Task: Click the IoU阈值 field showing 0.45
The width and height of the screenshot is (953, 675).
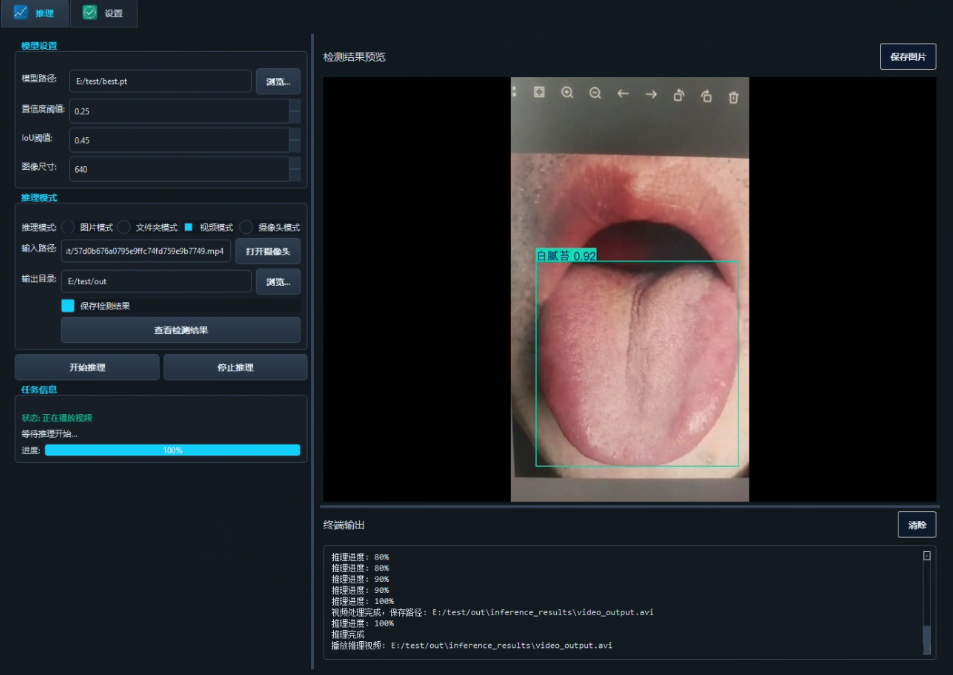Action: [179, 140]
